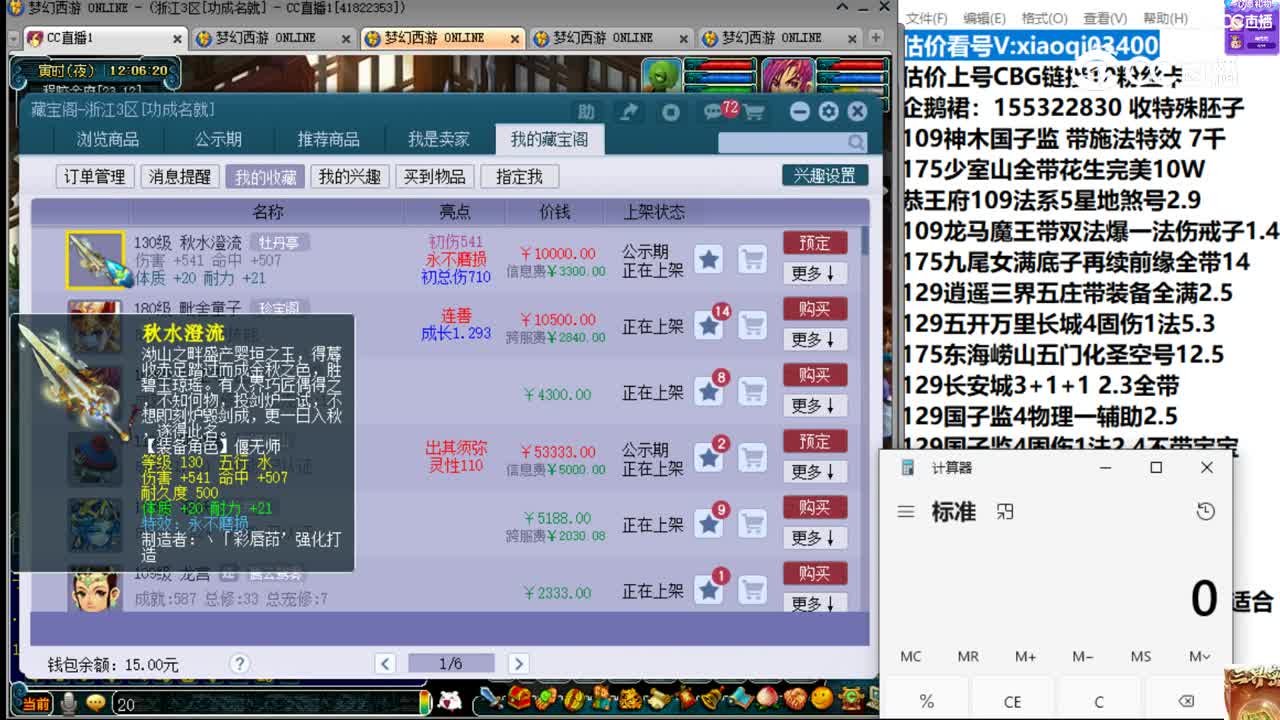Open the 藏宝阁 settings gear icon
The height and width of the screenshot is (720, 1280).
828,111
